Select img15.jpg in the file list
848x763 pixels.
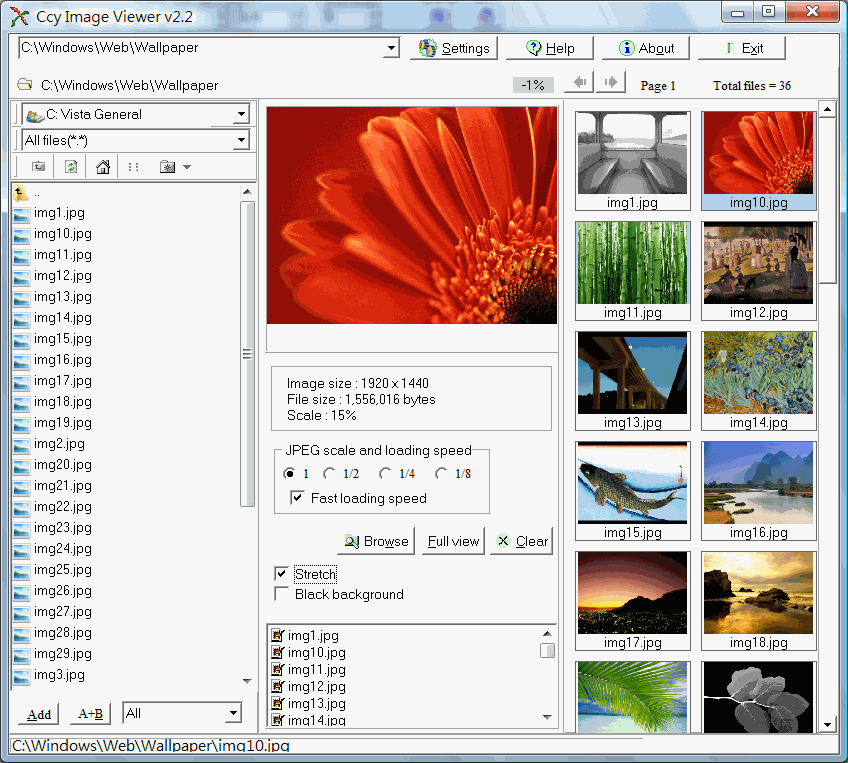click(x=62, y=339)
